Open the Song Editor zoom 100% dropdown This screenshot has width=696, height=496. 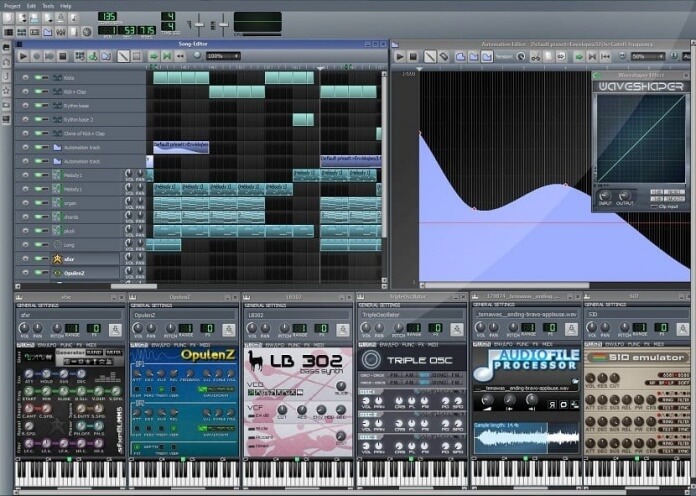pyautogui.click(x=223, y=56)
